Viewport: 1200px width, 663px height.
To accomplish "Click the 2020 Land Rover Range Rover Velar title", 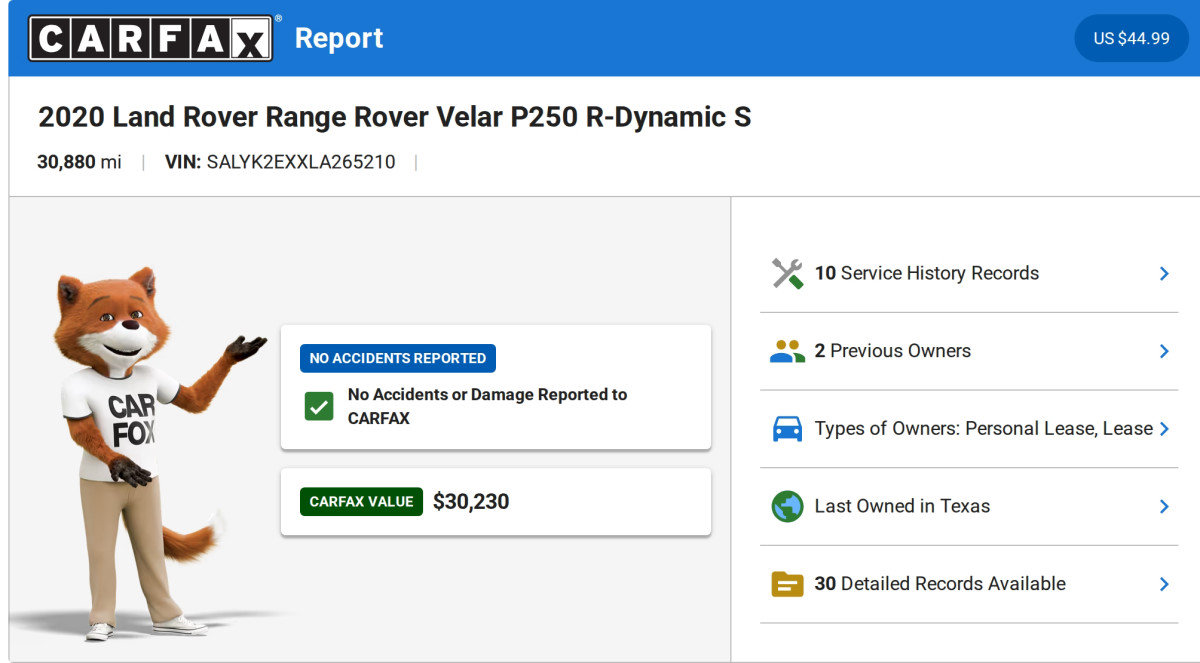I will pos(394,117).
